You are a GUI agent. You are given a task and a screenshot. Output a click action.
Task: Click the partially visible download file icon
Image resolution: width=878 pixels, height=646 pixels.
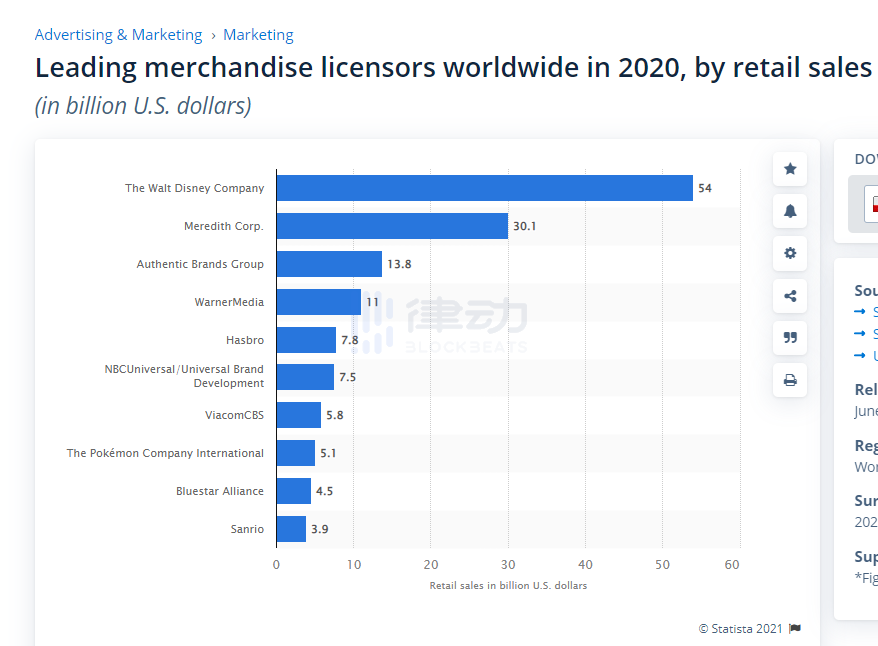pyautogui.click(x=872, y=204)
